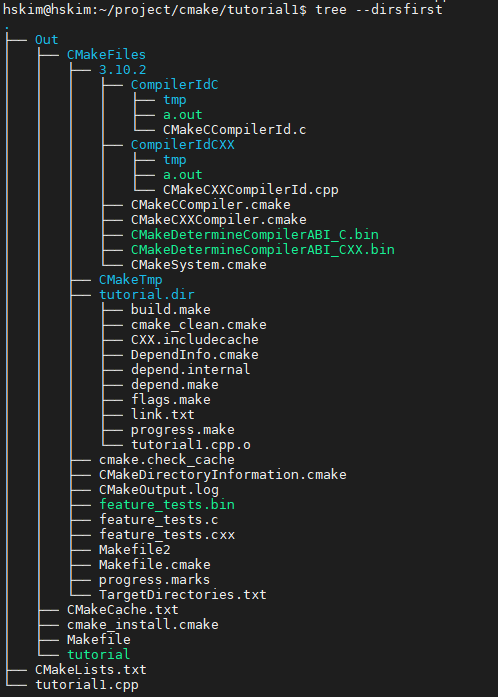498x697 pixels.
Task: Select the 'CMakeCache.txt' entry
Action: pos(123,609)
